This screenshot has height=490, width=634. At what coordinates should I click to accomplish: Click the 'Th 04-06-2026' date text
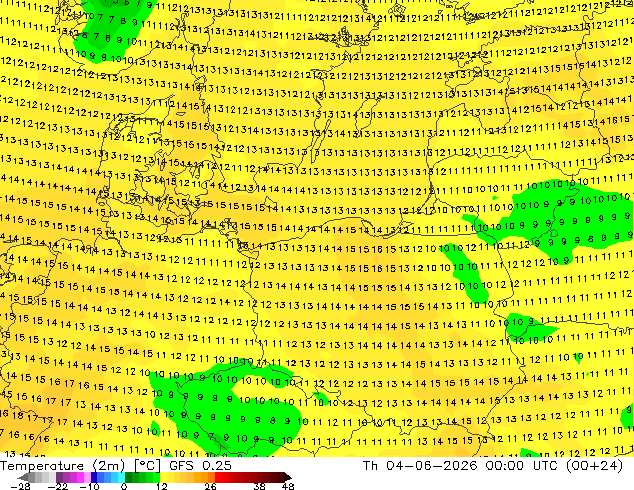click(420, 466)
